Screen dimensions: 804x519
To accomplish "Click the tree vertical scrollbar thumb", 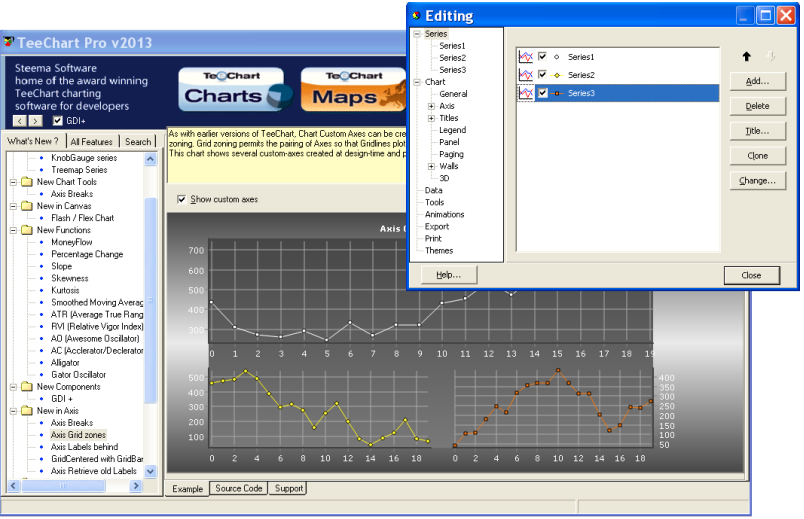I will [150, 300].
